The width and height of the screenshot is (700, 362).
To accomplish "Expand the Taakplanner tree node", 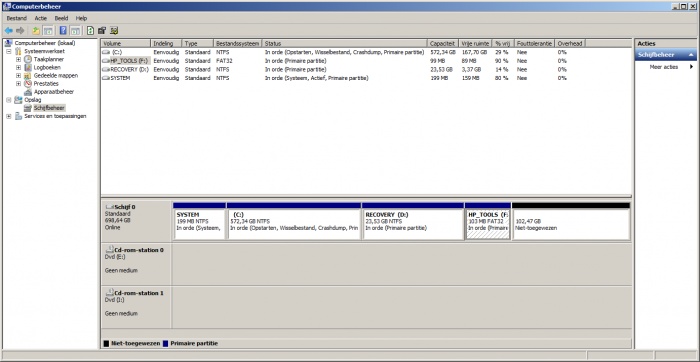I will click(x=18, y=59).
